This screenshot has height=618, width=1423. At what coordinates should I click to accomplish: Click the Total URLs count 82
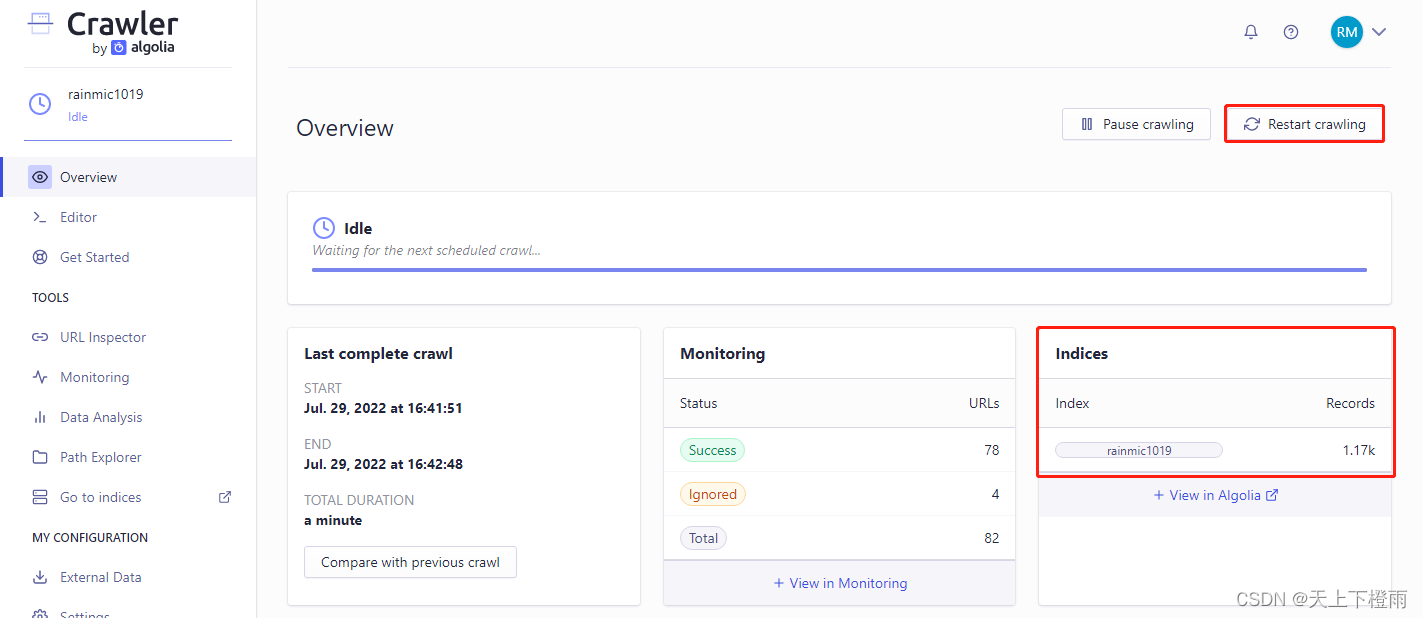[x=991, y=538]
